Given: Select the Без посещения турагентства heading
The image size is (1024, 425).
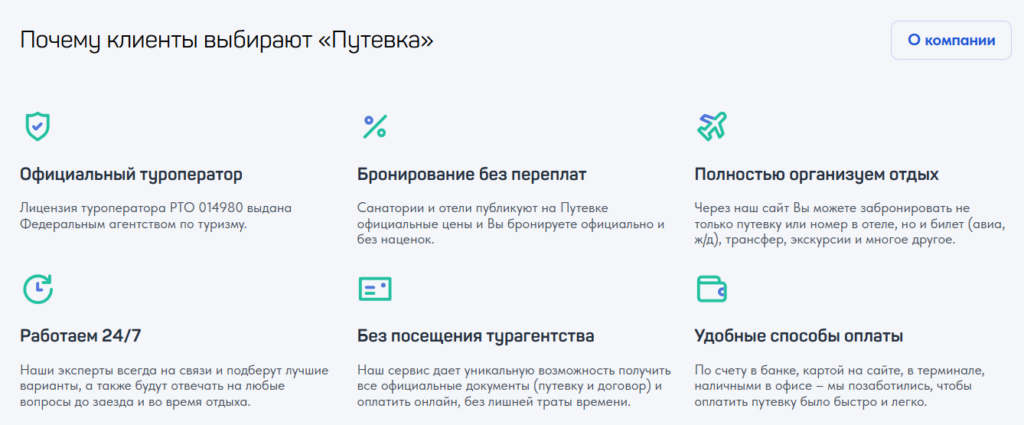Looking at the screenshot, I should [476, 337].
